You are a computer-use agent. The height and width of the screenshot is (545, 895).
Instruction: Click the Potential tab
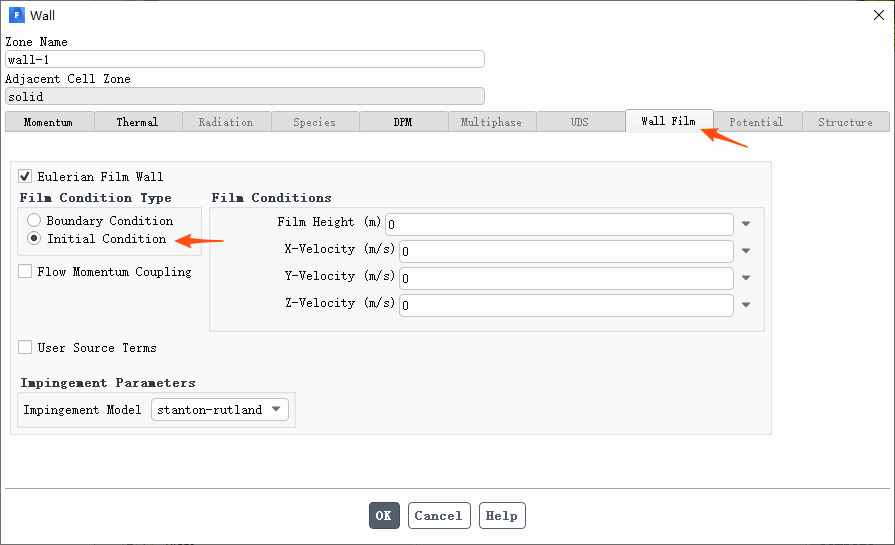pos(757,122)
